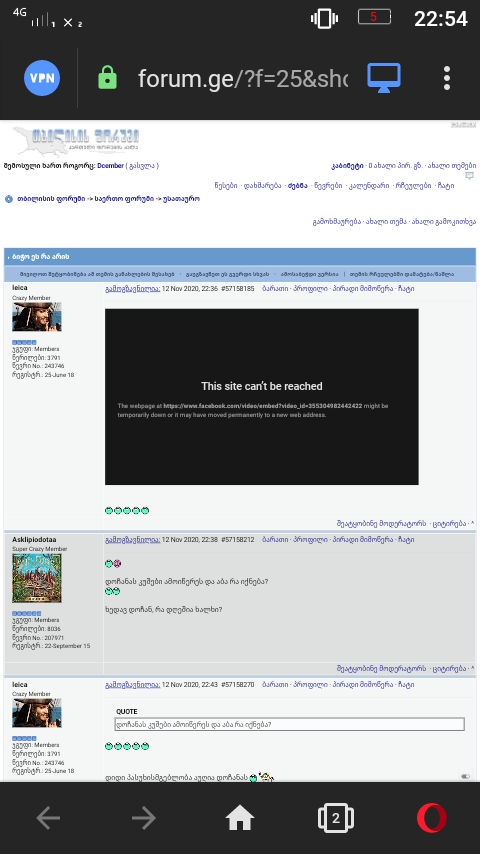This screenshot has width=480, height=854.
Task: Click შეატყობინე მოდერატორს under the 22:38 post
Action: tap(381, 668)
